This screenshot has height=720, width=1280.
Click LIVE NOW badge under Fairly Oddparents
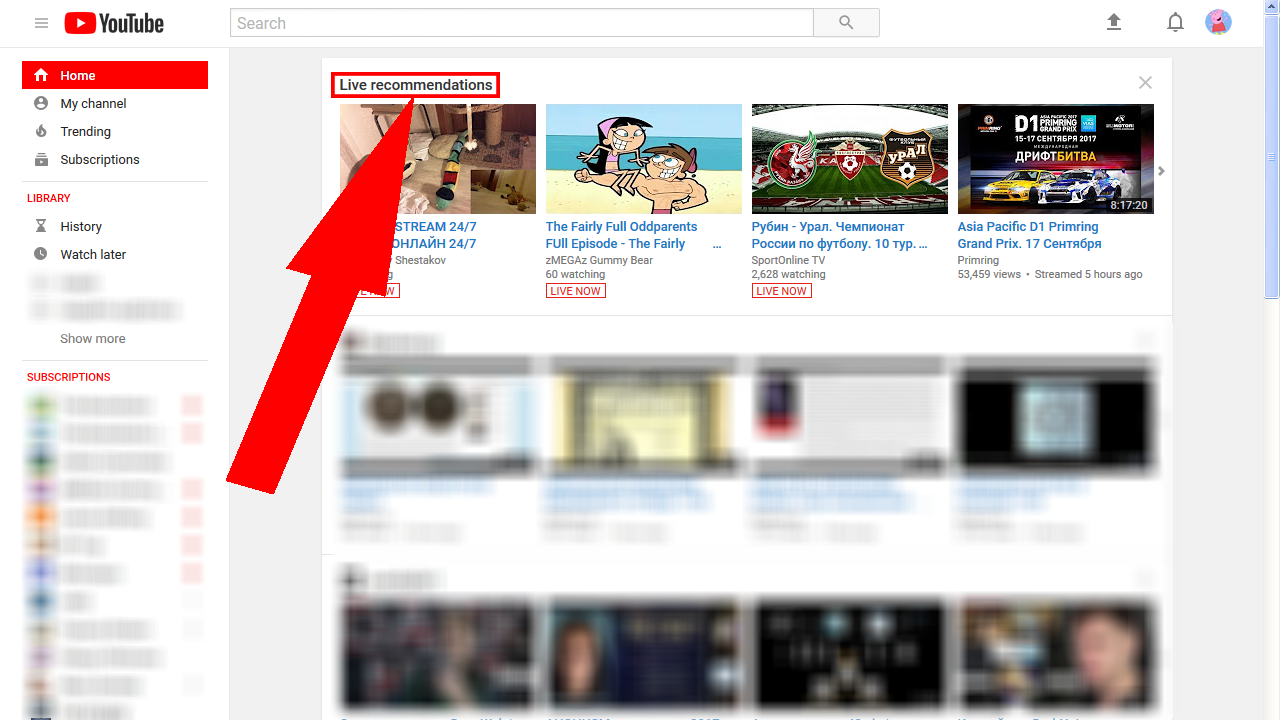576,291
